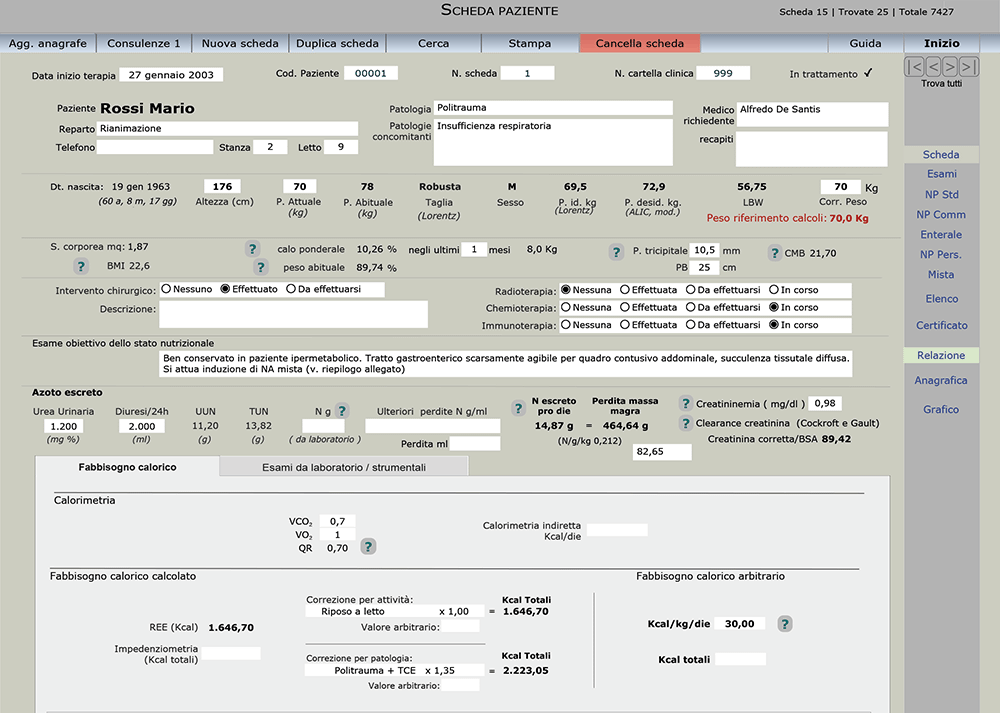
Task: Open NP Pers. in the sidebar
Action: tap(941, 254)
